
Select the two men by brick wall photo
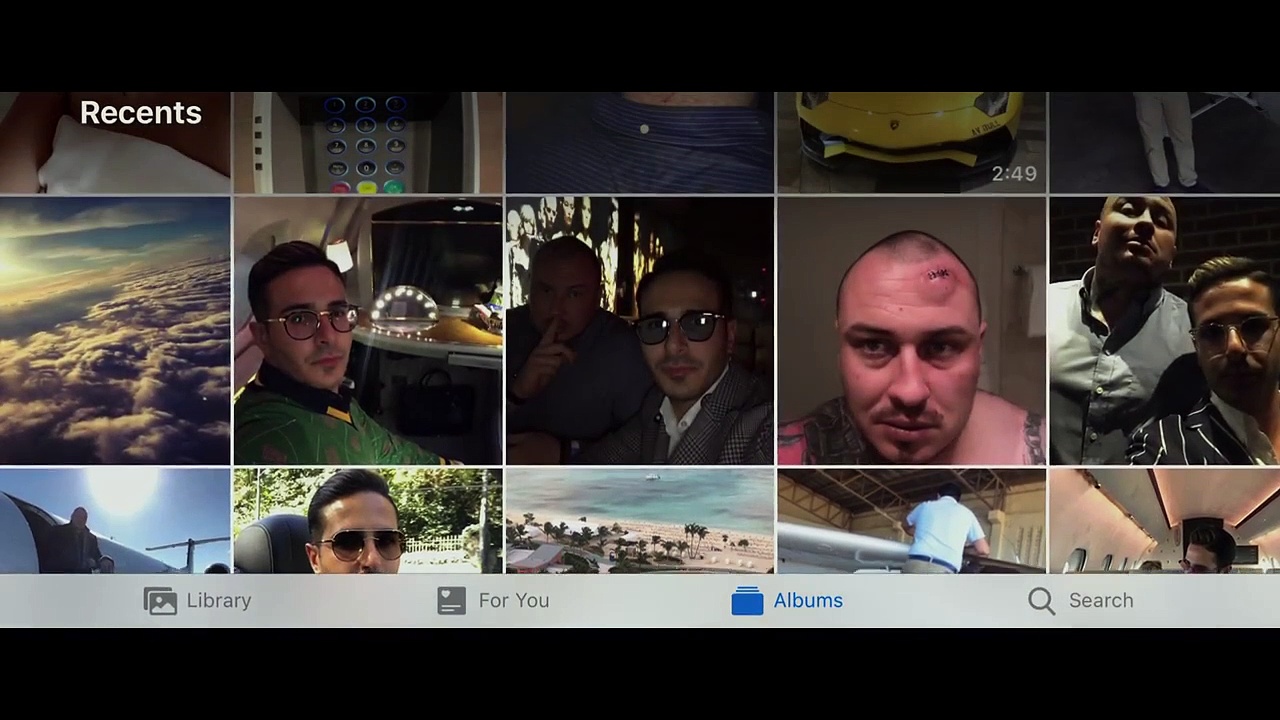1164,331
